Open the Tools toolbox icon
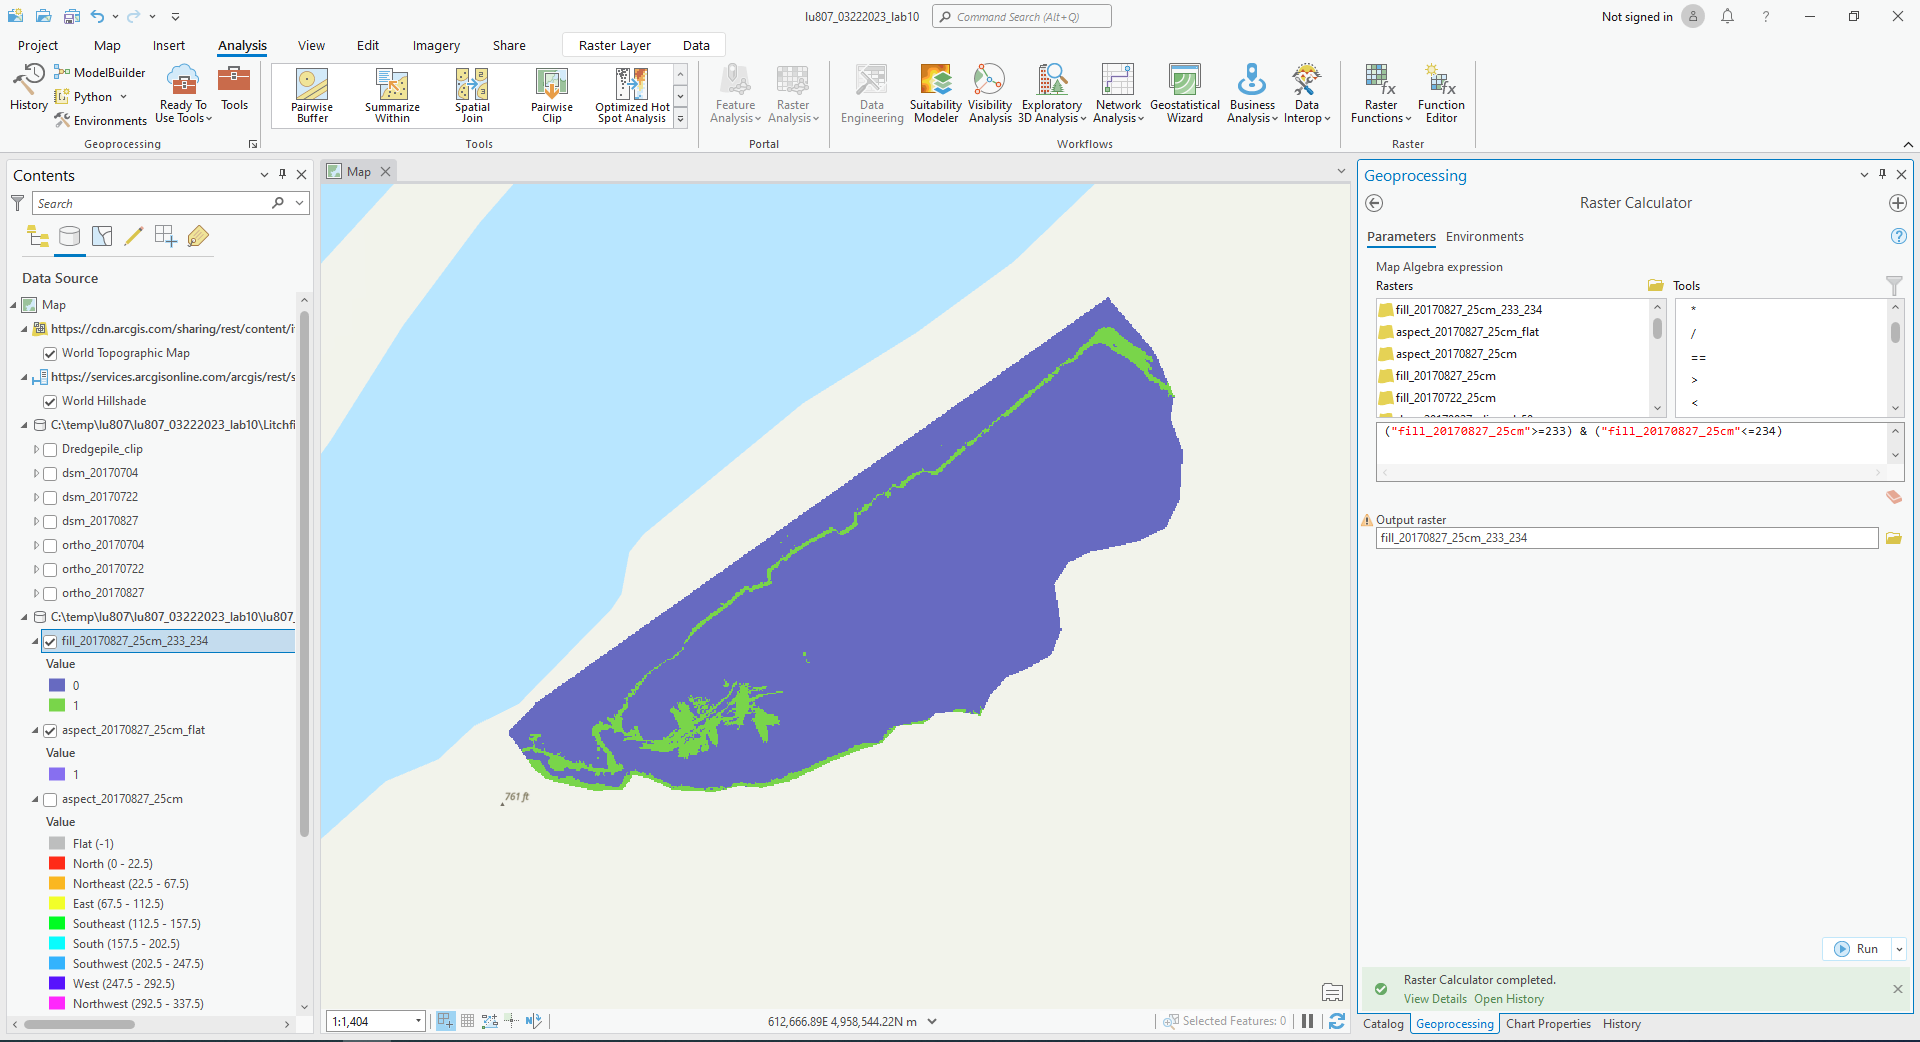This screenshot has height=1042, width=1920. click(x=234, y=88)
